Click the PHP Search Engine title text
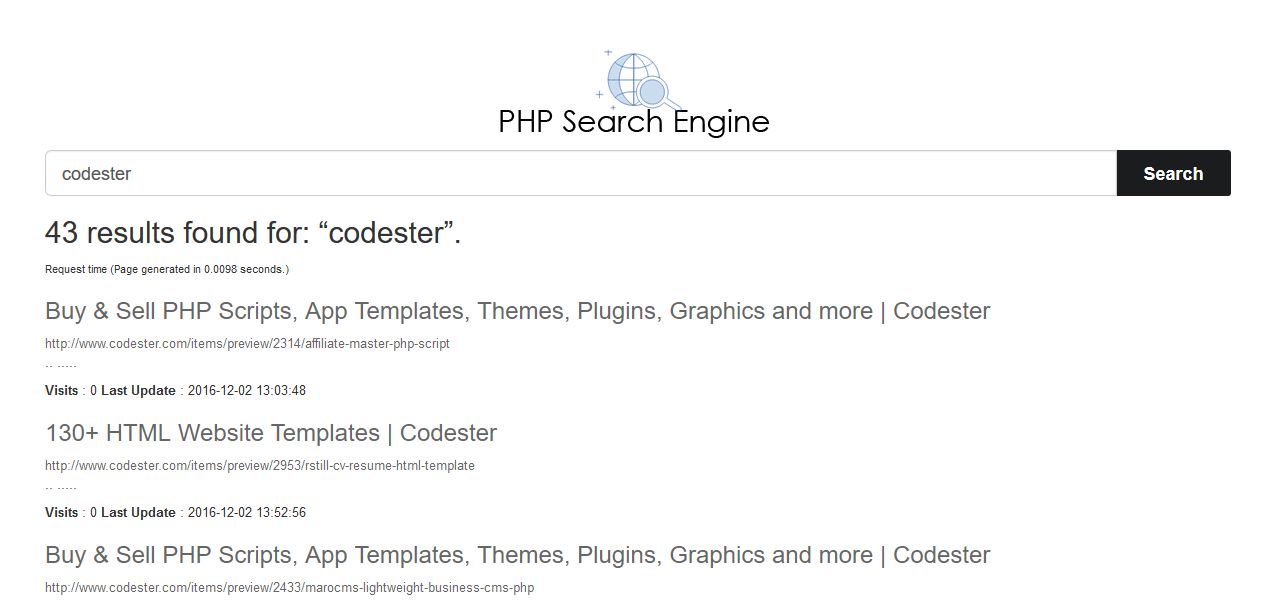 634,122
